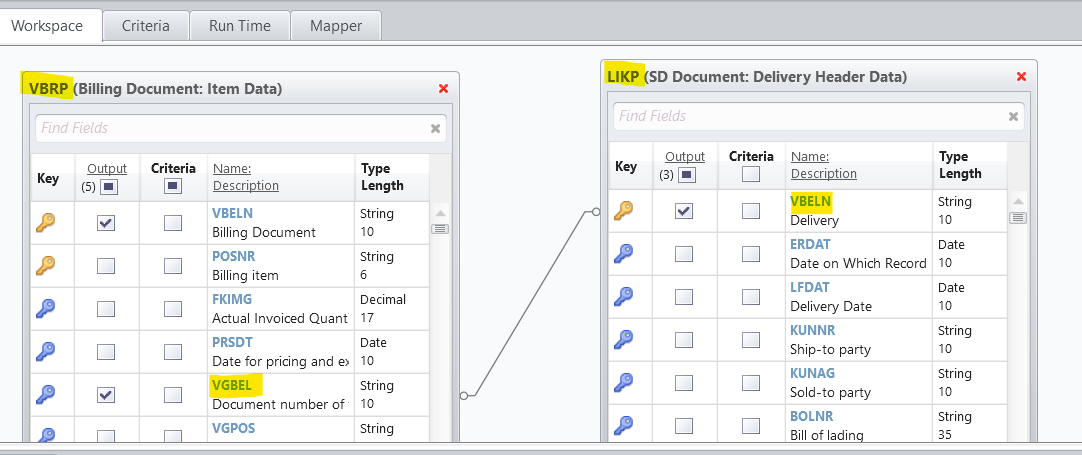
Task: Click gold key icon for POSNR
Action: (x=46, y=265)
